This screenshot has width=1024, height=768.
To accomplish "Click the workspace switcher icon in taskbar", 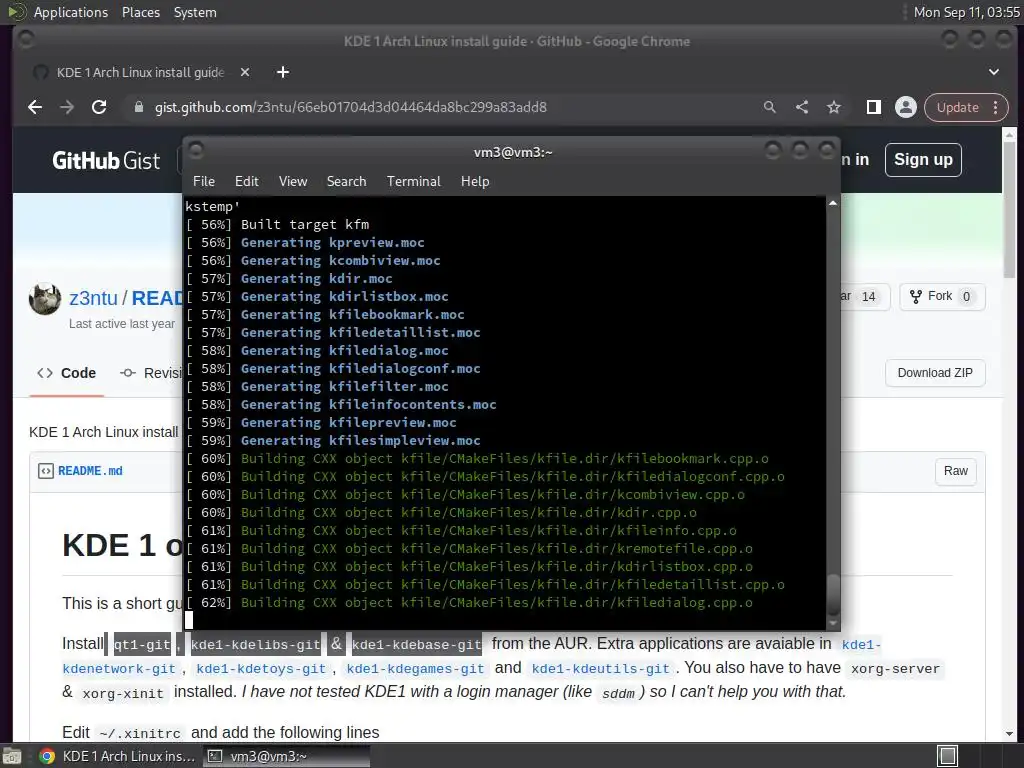I will pyautogui.click(x=947, y=756).
